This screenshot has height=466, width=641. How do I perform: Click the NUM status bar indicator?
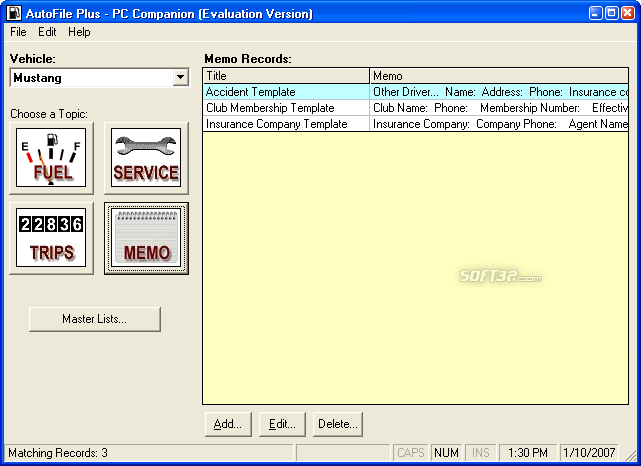click(446, 453)
